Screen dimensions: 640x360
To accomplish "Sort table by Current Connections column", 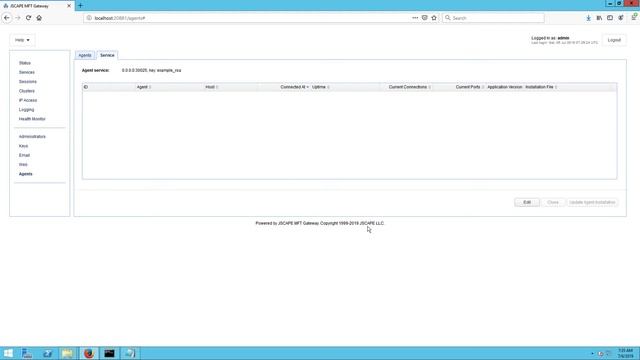I will (407, 87).
